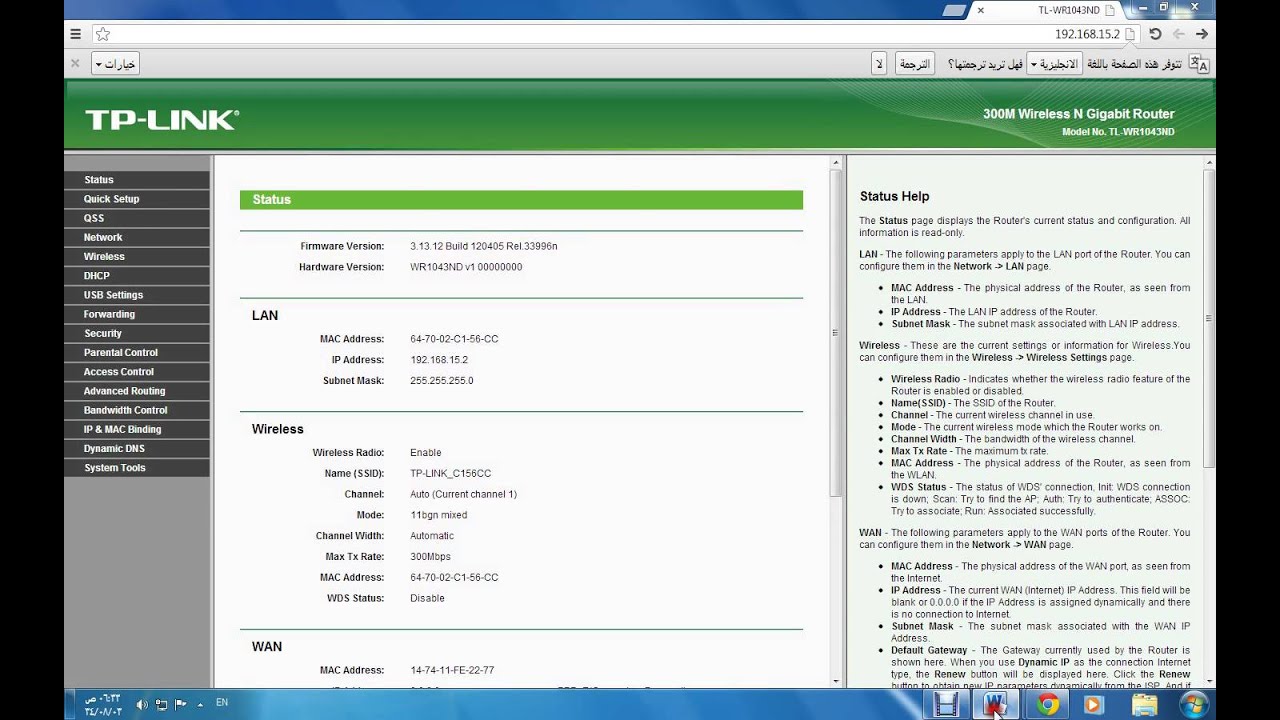Open Bandwidth Control in the sidebar

click(x=137, y=410)
